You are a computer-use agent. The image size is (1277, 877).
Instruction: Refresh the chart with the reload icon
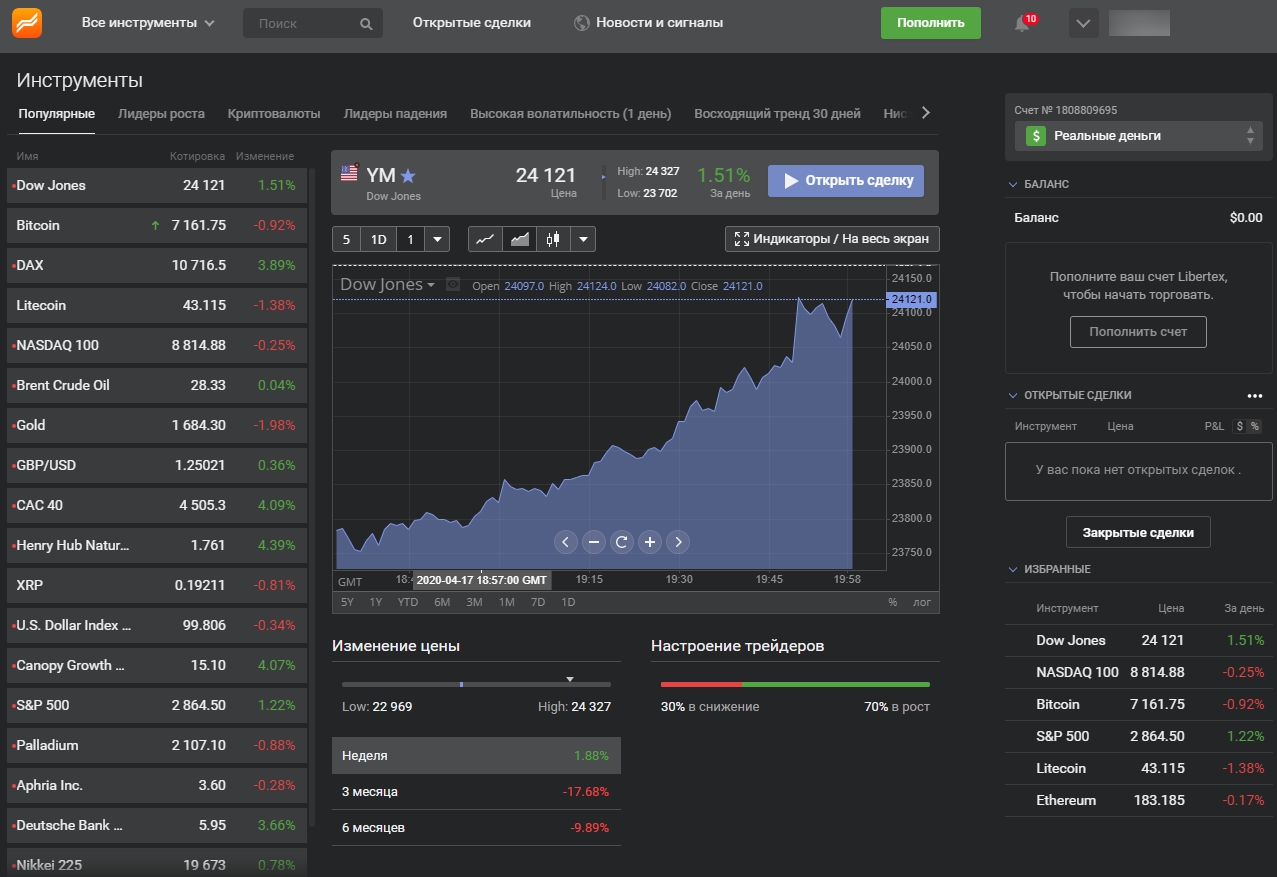click(x=622, y=541)
